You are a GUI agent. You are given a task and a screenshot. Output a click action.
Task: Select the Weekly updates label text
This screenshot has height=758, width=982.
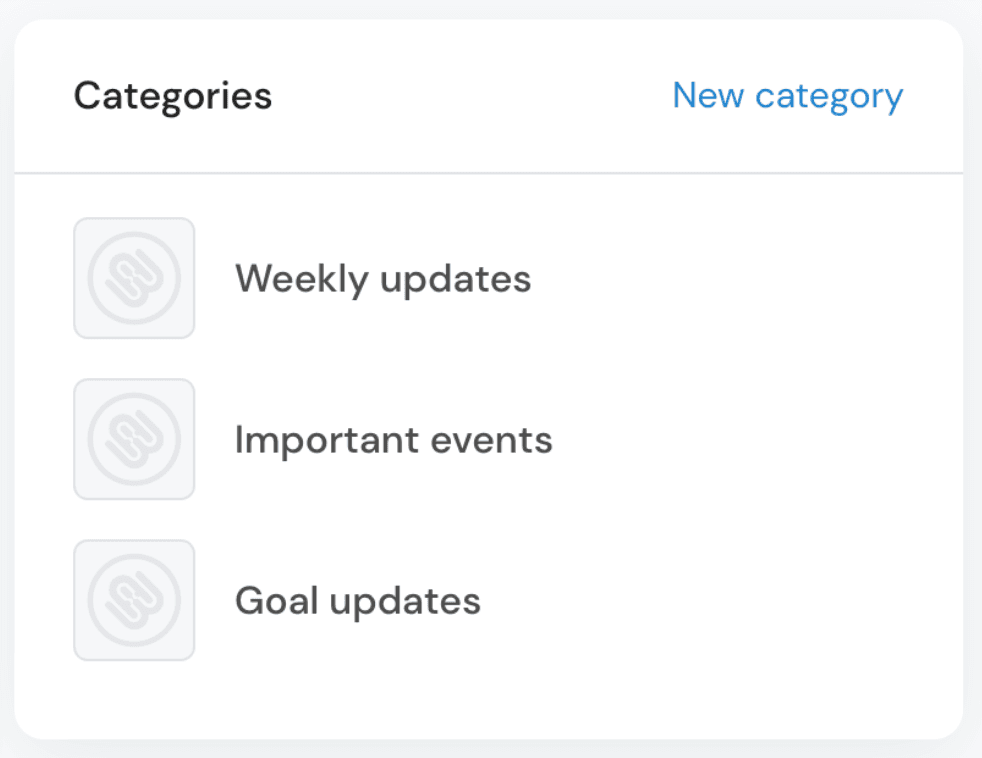(383, 278)
